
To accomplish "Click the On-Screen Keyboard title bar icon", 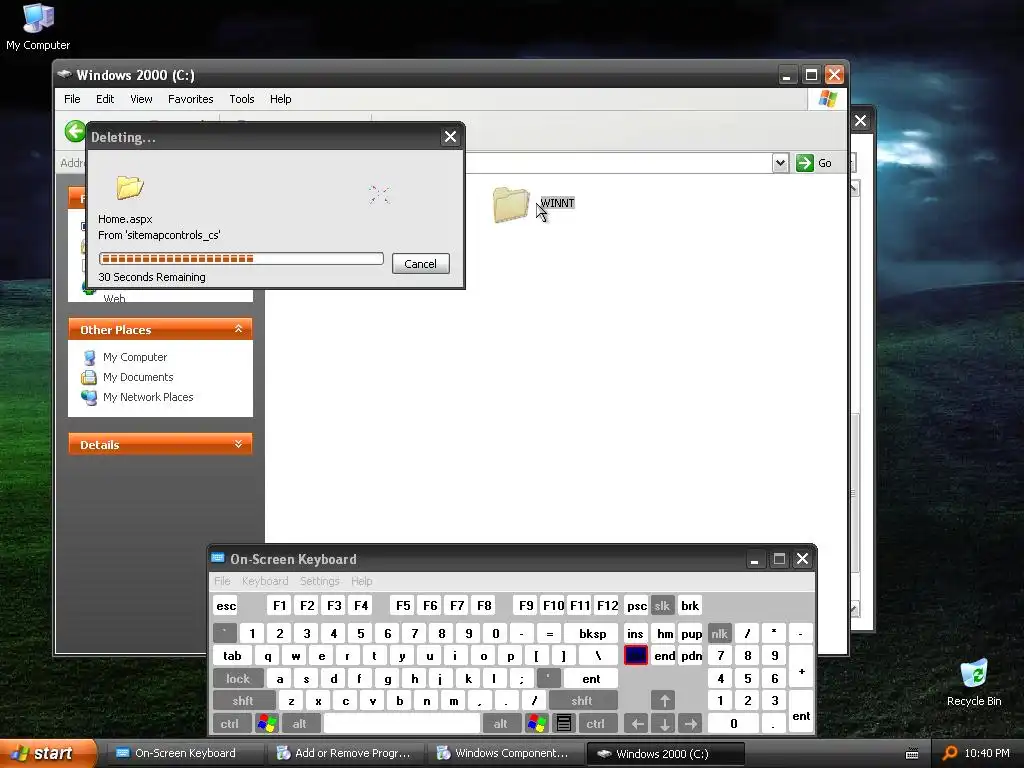I will [x=218, y=558].
